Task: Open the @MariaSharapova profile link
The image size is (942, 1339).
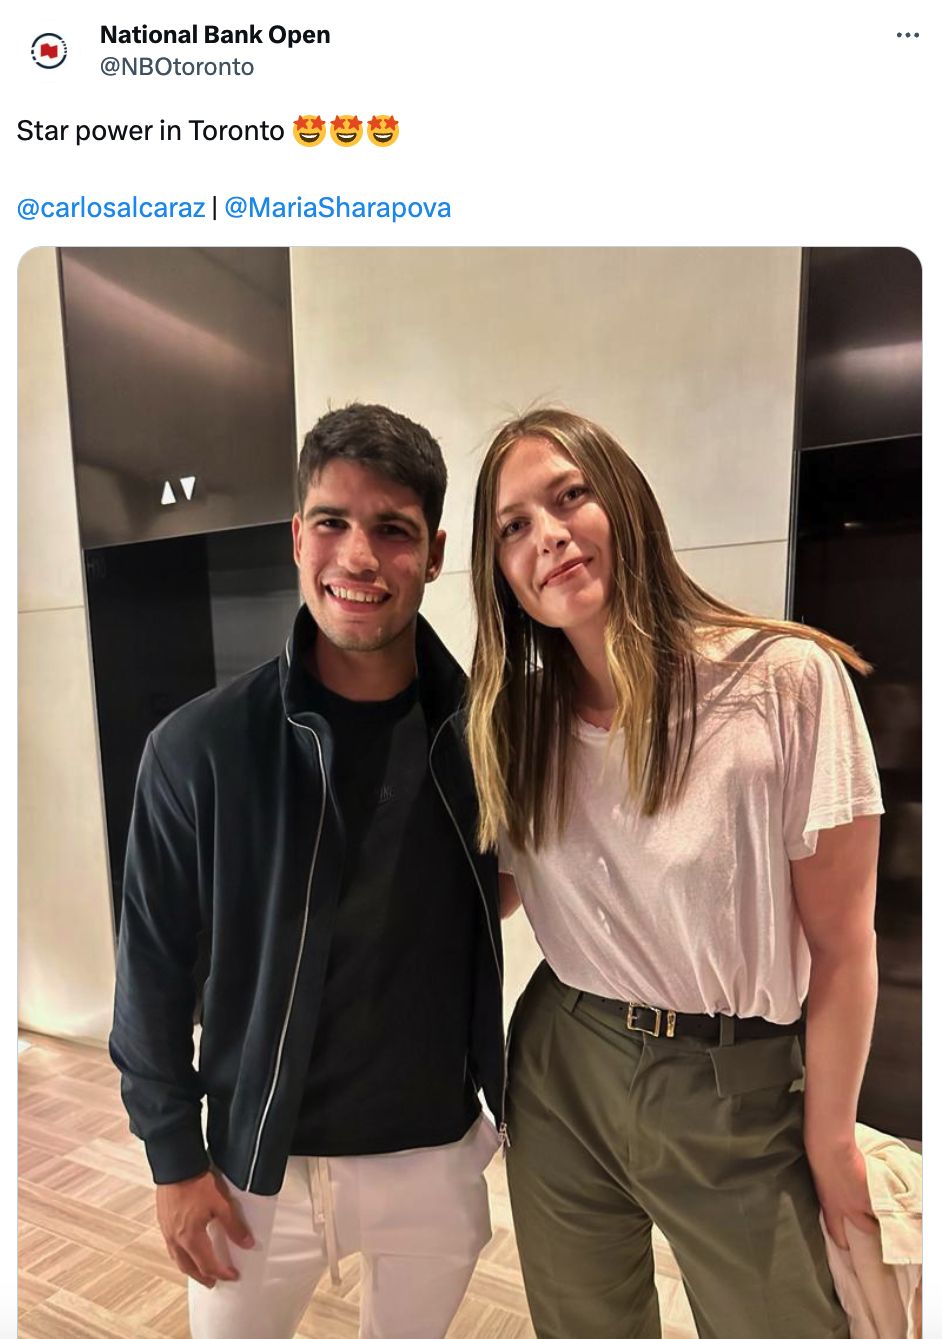Action: [337, 207]
